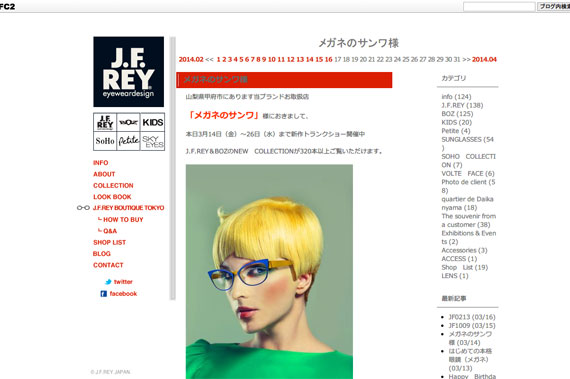Open category Photo de client (58)
570x379 pixels.
(x=468, y=186)
